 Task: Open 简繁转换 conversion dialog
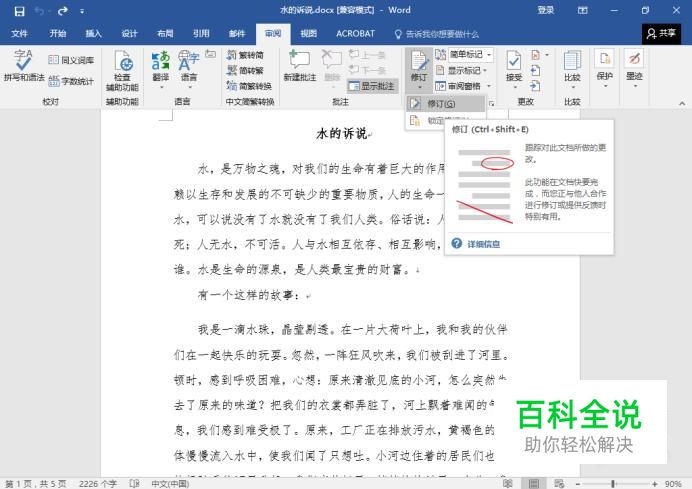(x=249, y=86)
